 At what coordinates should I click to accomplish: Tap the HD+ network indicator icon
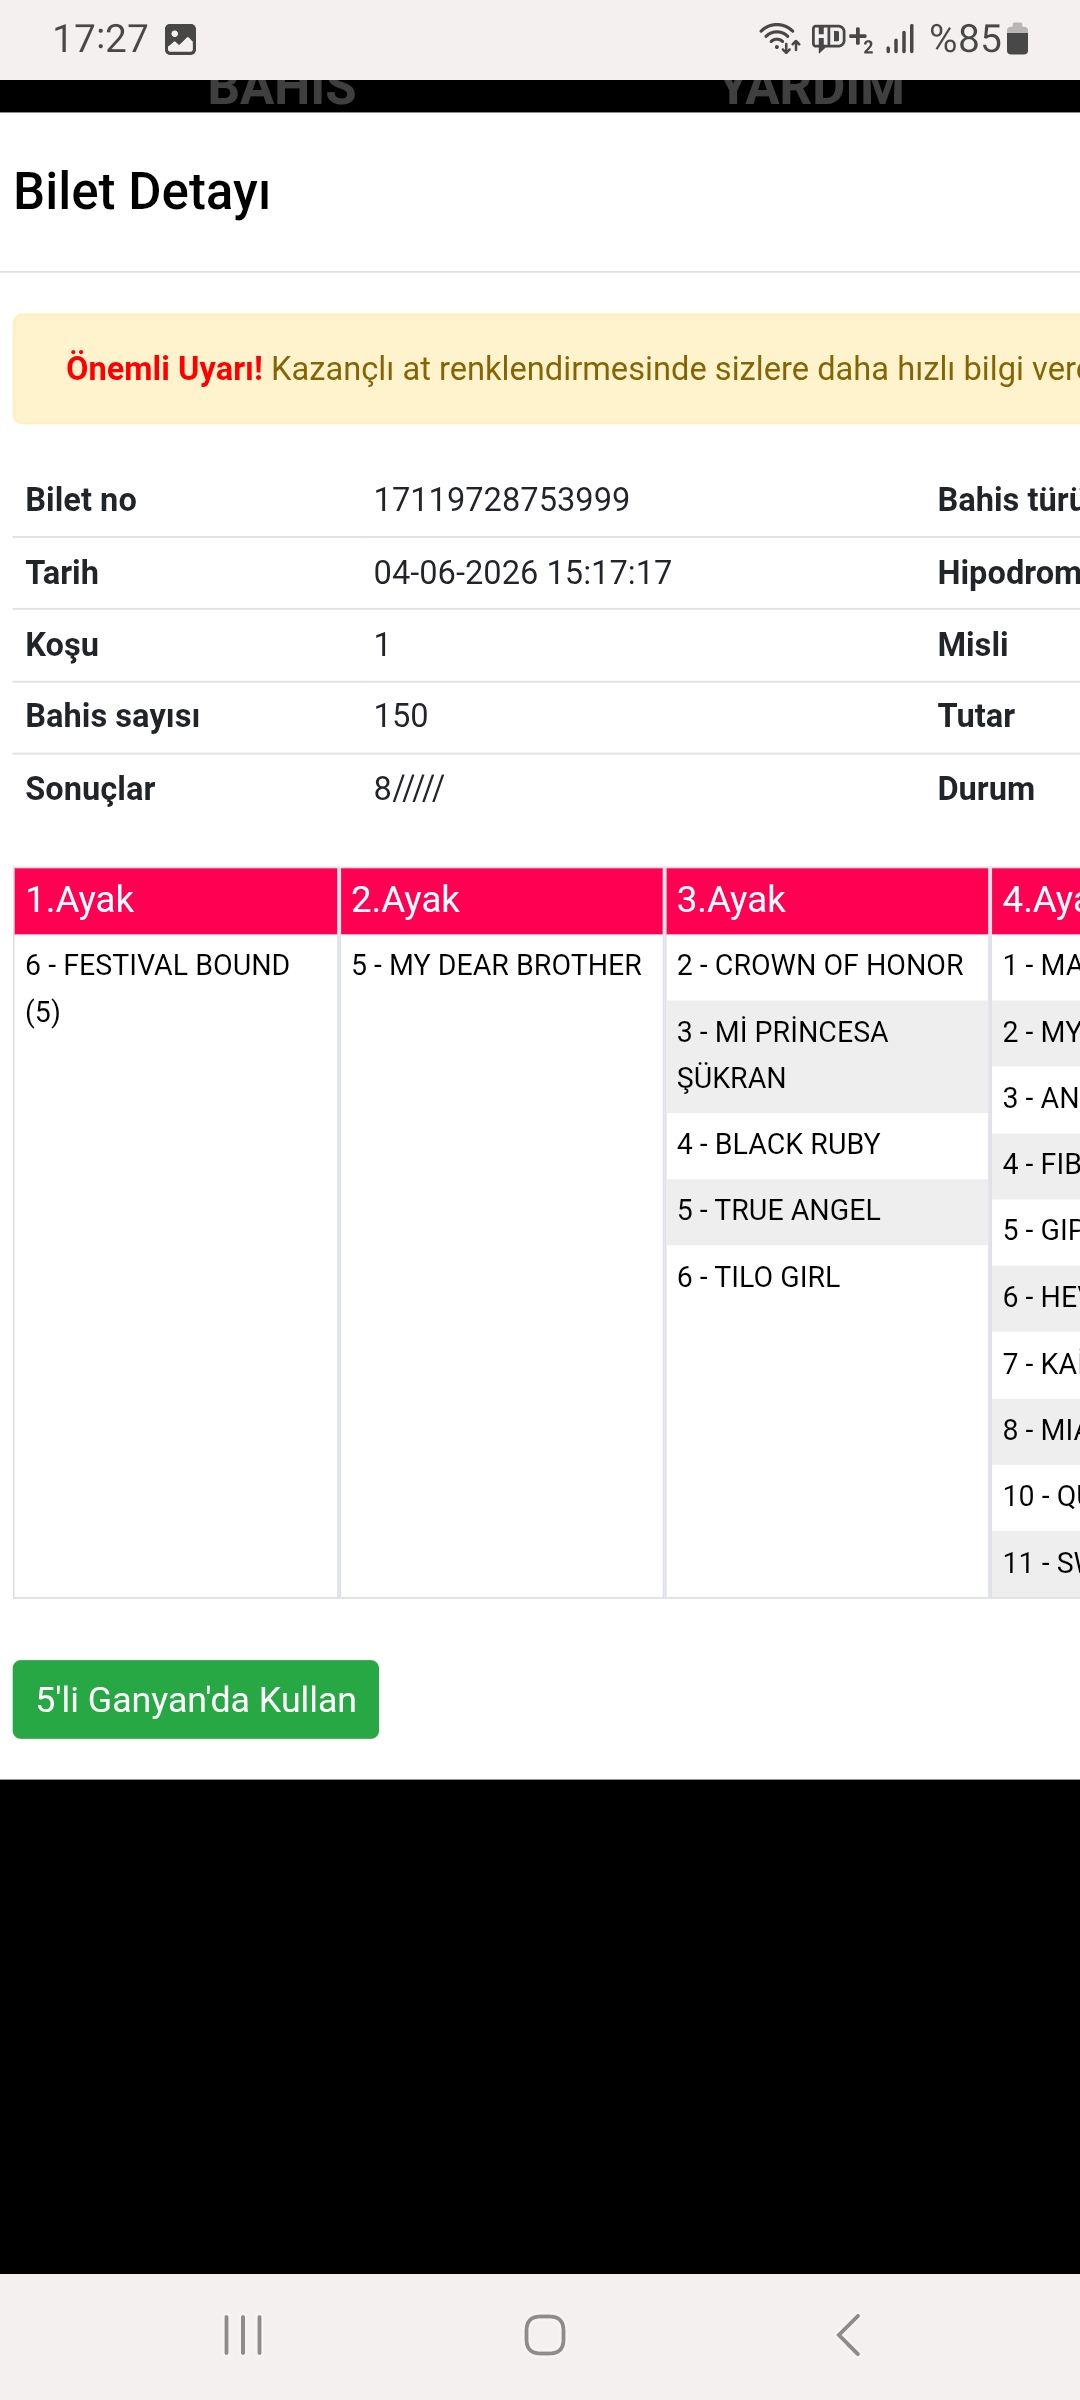pos(842,39)
